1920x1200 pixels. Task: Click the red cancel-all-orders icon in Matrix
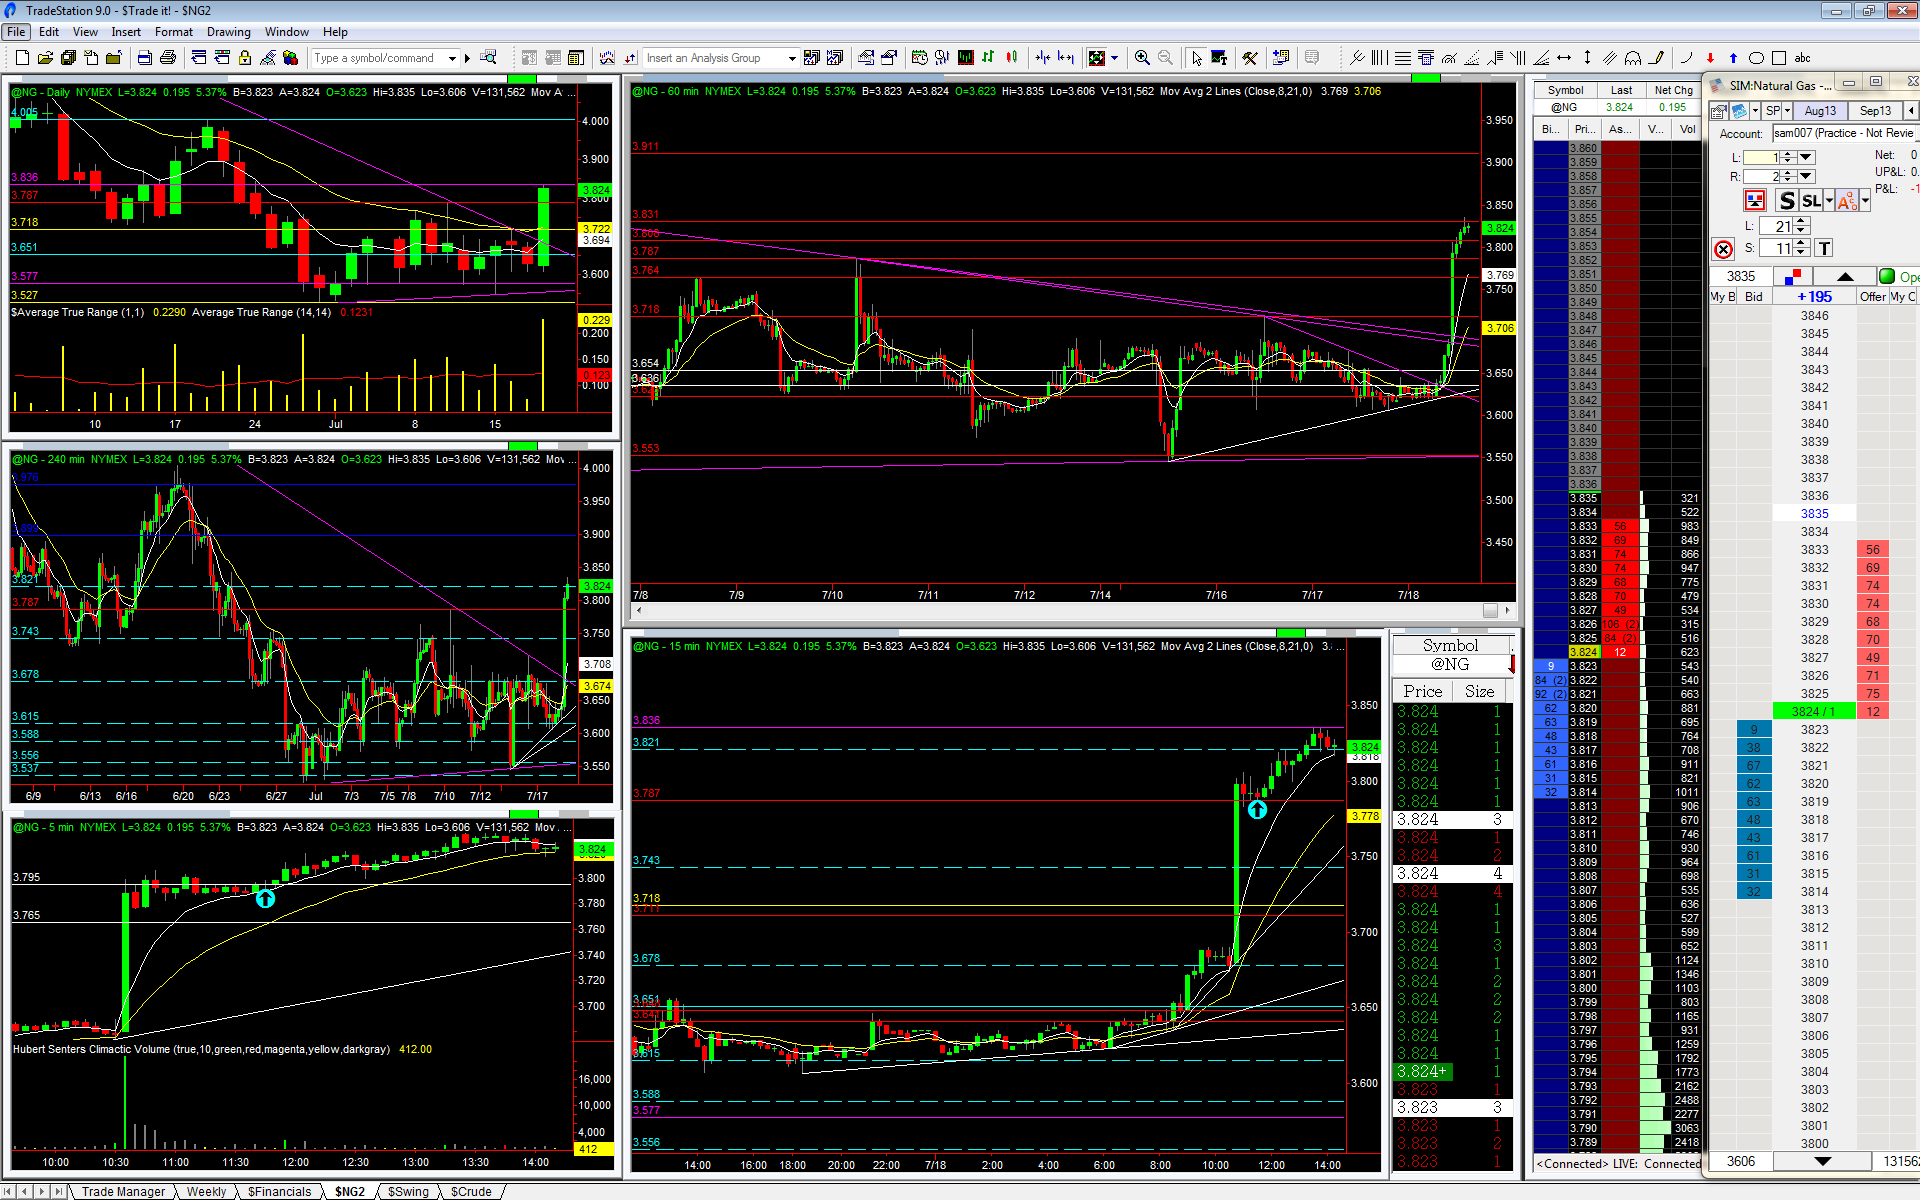click(1723, 249)
